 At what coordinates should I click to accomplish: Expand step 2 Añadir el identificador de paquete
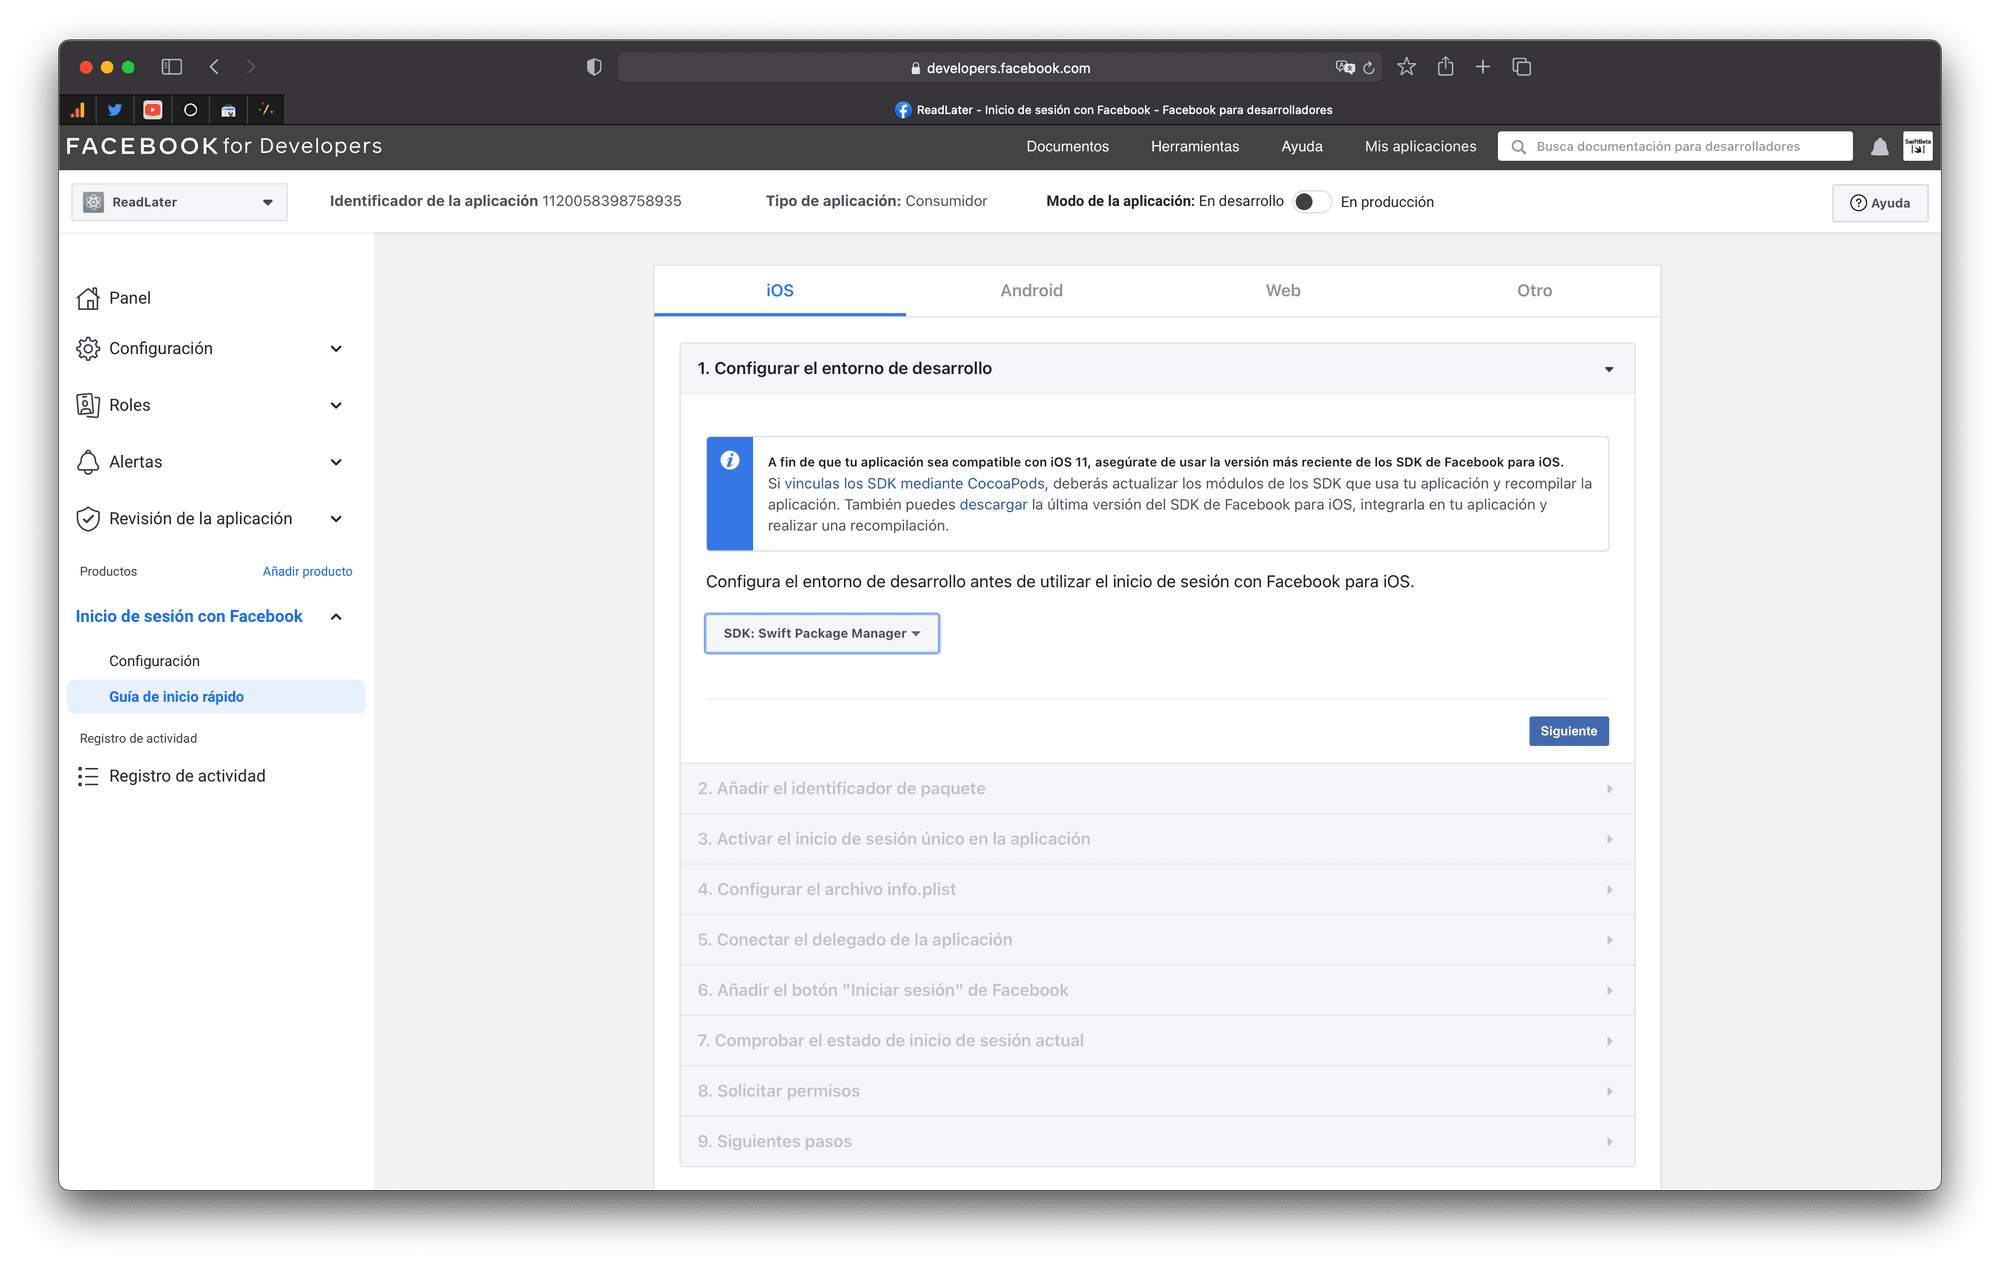(x=1157, y=788)
